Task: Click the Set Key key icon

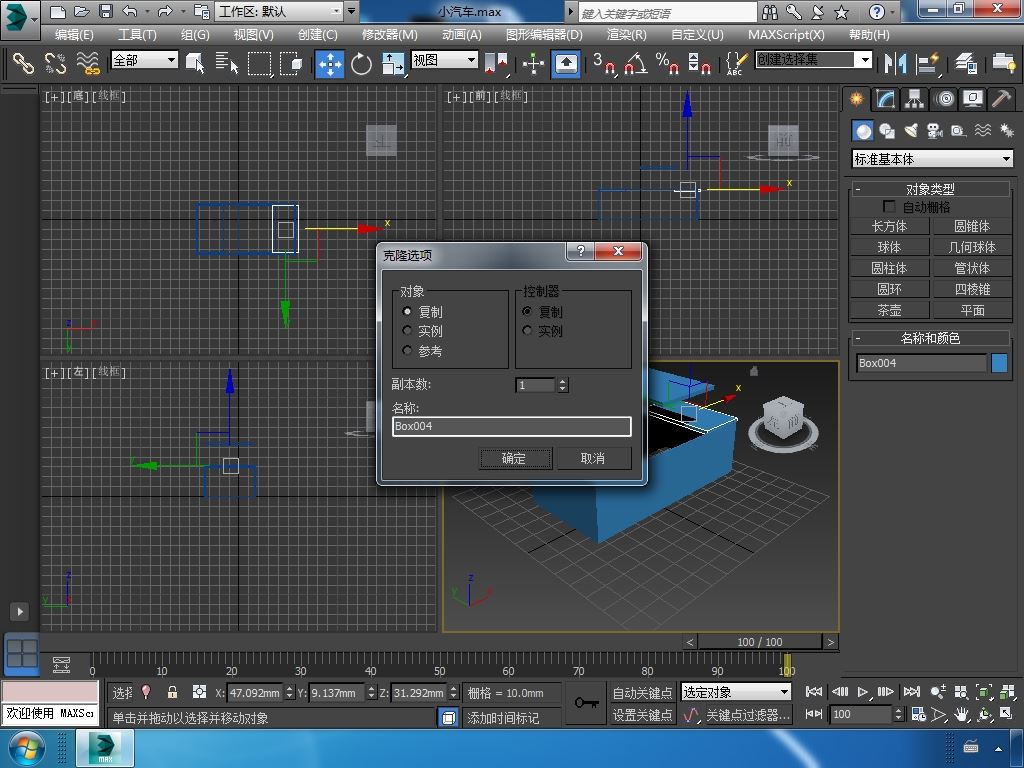Action: (x=586, y=703)
